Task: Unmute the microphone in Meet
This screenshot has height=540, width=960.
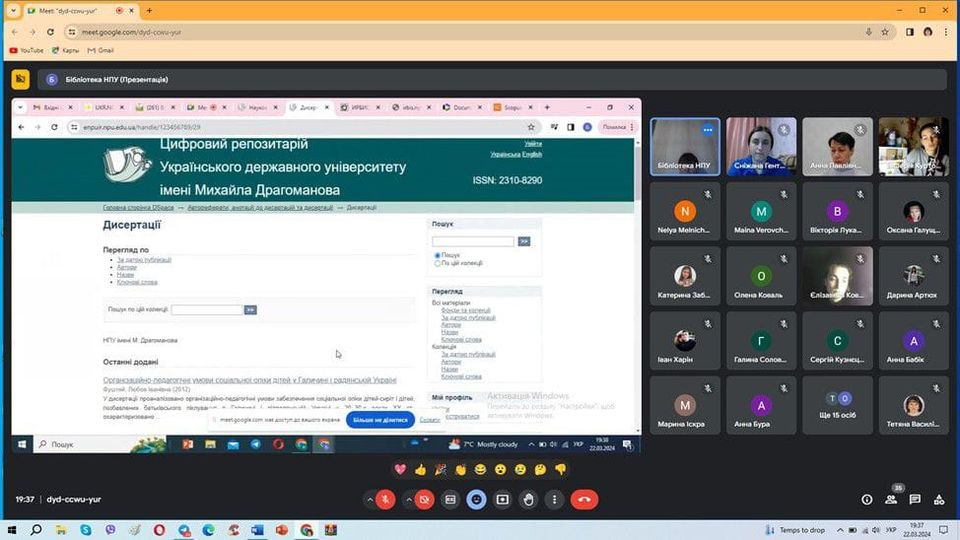Action: point(385,500)
